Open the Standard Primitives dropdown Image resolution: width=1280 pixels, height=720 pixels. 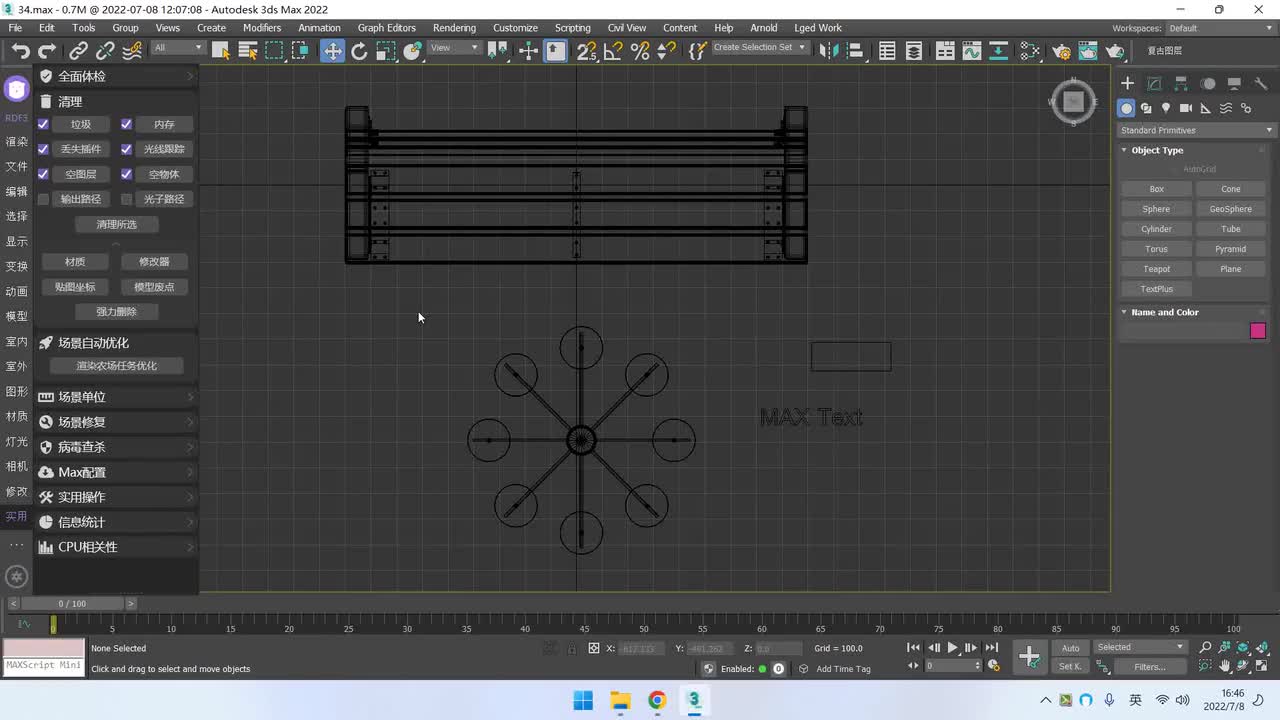pyautogui.click(x=1196, y=130)
